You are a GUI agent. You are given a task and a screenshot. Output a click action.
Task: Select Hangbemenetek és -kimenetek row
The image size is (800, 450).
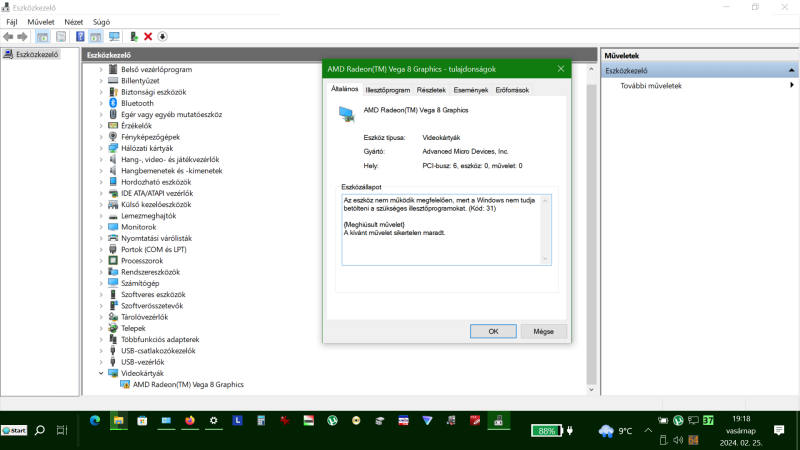(171, 171)
